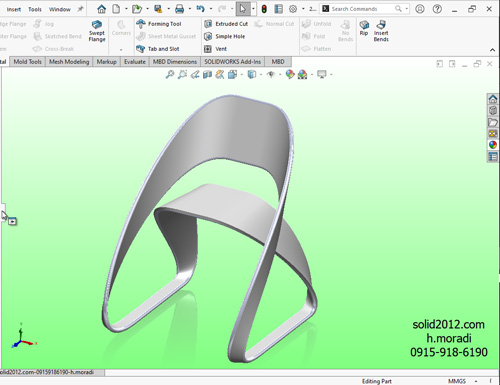
Task: Click Edit Appearance color ball icon
Action: coord(290,74)
